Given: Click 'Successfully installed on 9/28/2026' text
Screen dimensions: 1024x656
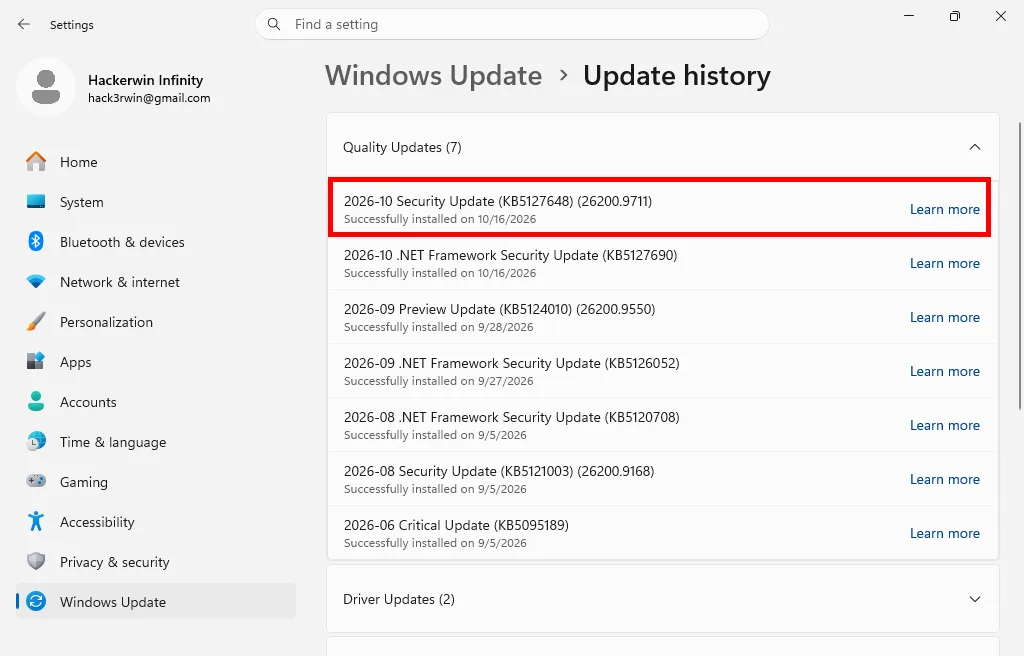Looking at the screenshot, I should 438,327.
